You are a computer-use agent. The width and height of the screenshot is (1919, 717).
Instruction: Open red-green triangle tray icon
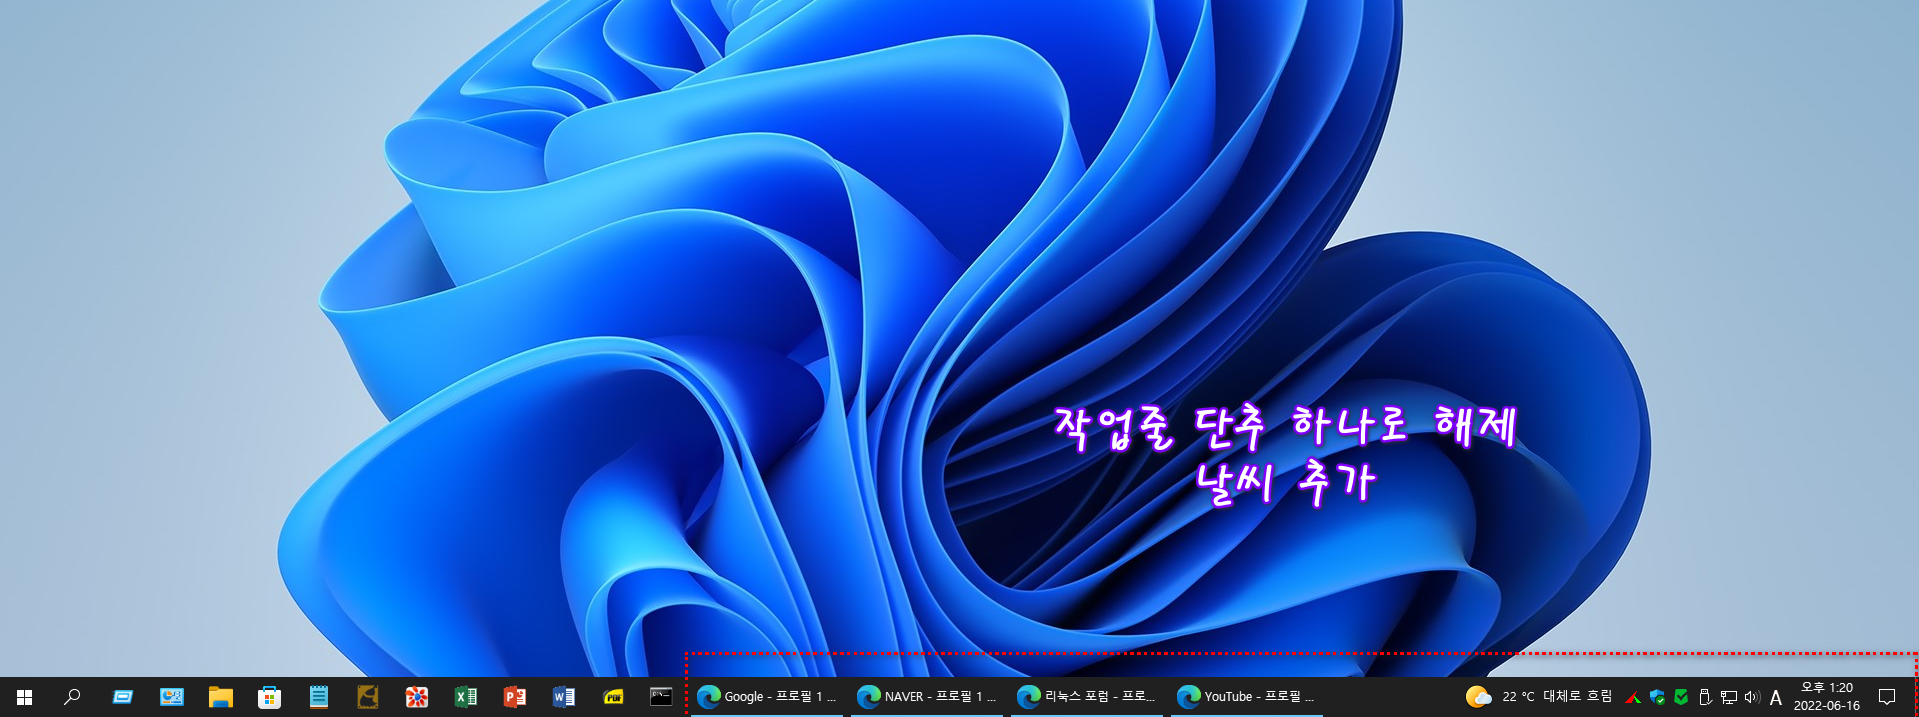(x=1633, y=697)
